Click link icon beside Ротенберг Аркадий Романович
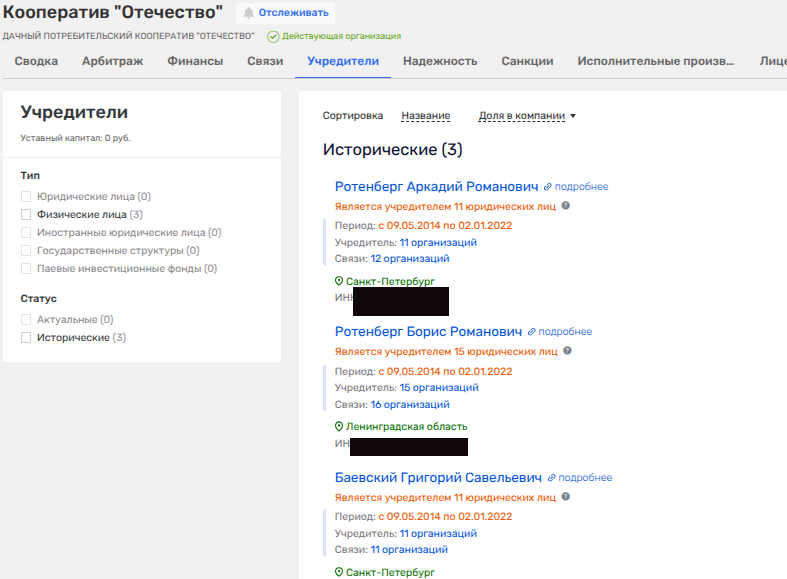The width and height of the screenshot is (787, 579). tap(548, 187)
